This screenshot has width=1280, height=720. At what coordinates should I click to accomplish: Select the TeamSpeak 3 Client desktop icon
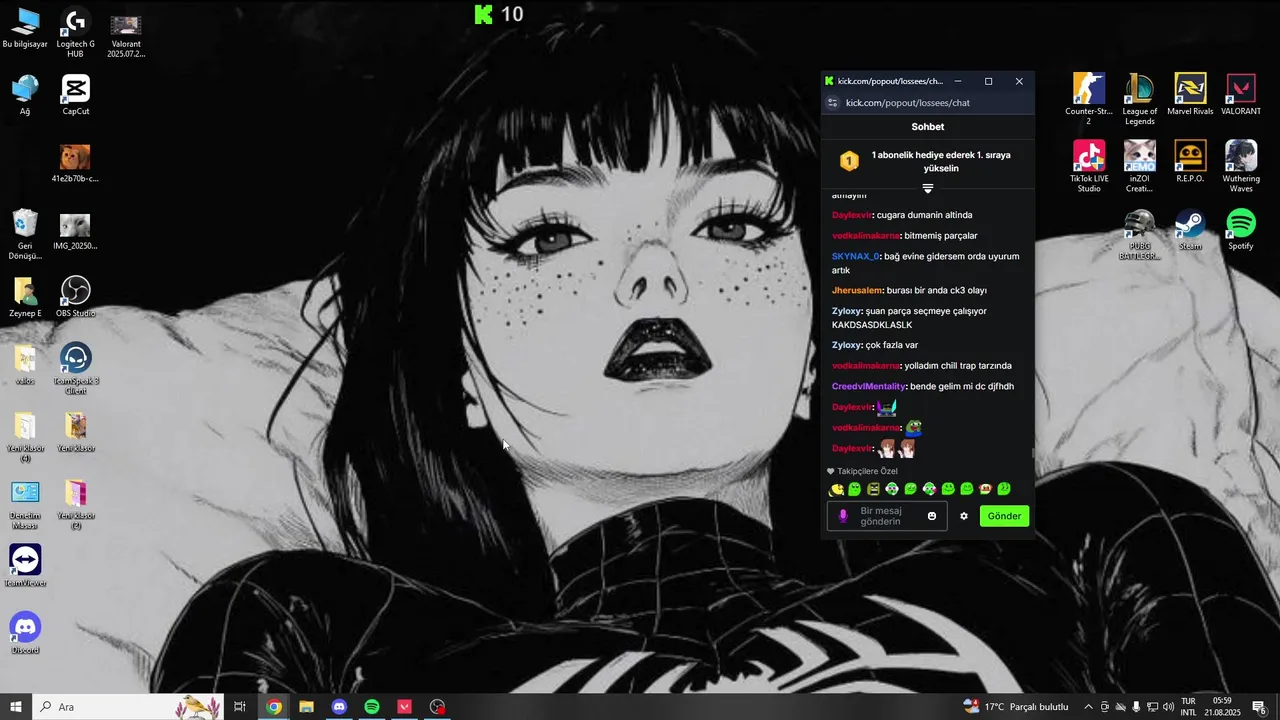coord(75,369)
